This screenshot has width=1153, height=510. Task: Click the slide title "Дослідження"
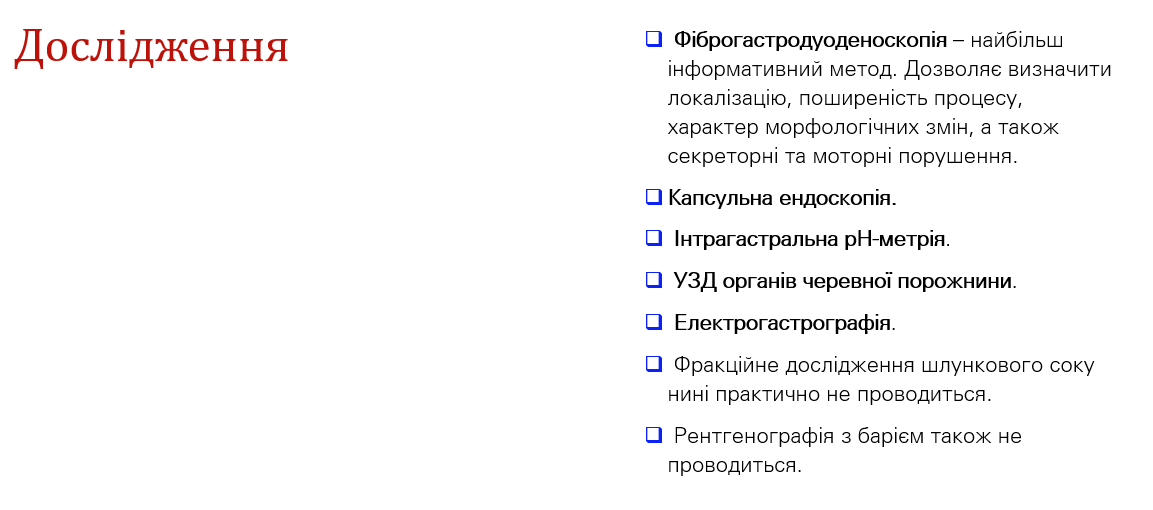click(x=151, y=47)
